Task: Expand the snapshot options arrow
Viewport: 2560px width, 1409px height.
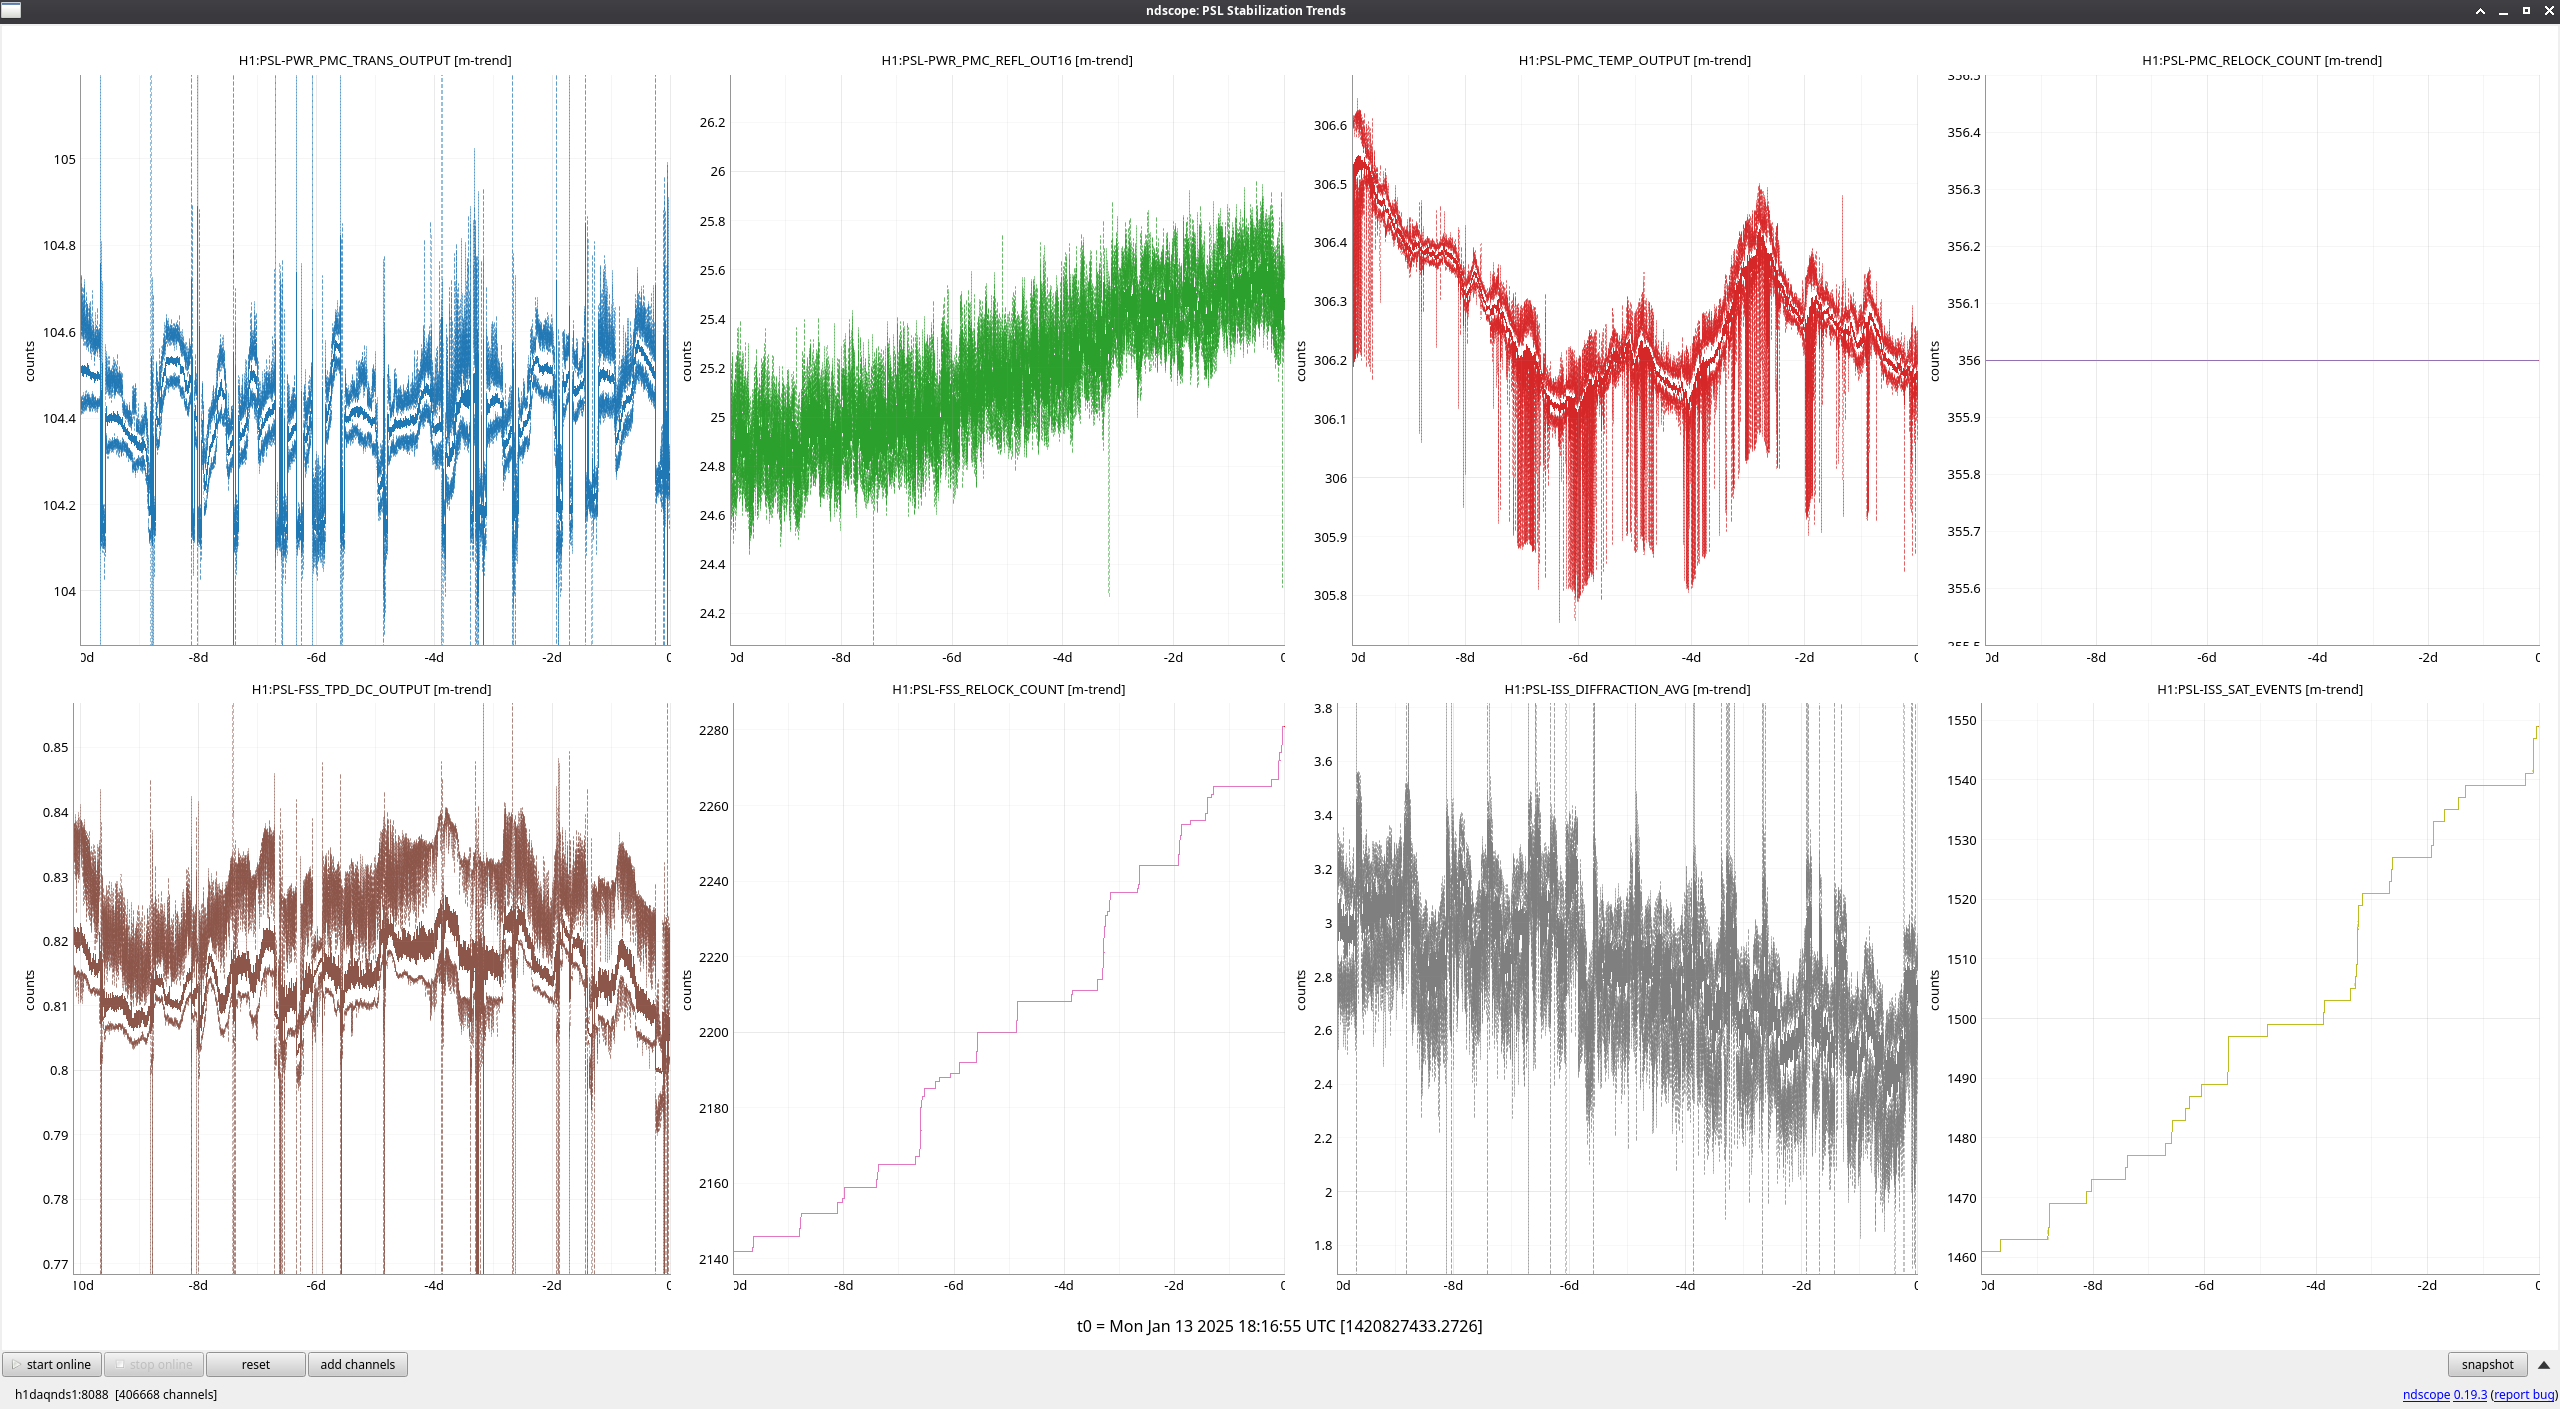Action: 2543,1365
